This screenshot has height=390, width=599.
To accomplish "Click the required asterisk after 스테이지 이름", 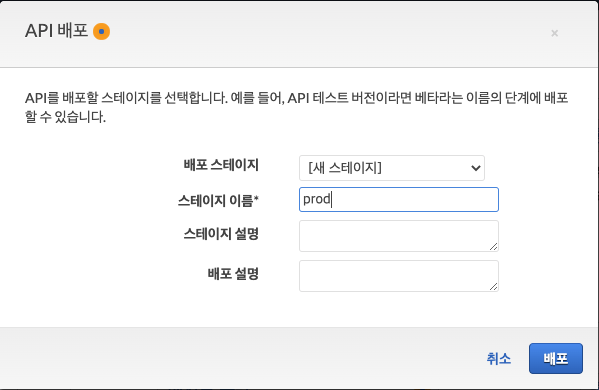I will coord(256,198).
